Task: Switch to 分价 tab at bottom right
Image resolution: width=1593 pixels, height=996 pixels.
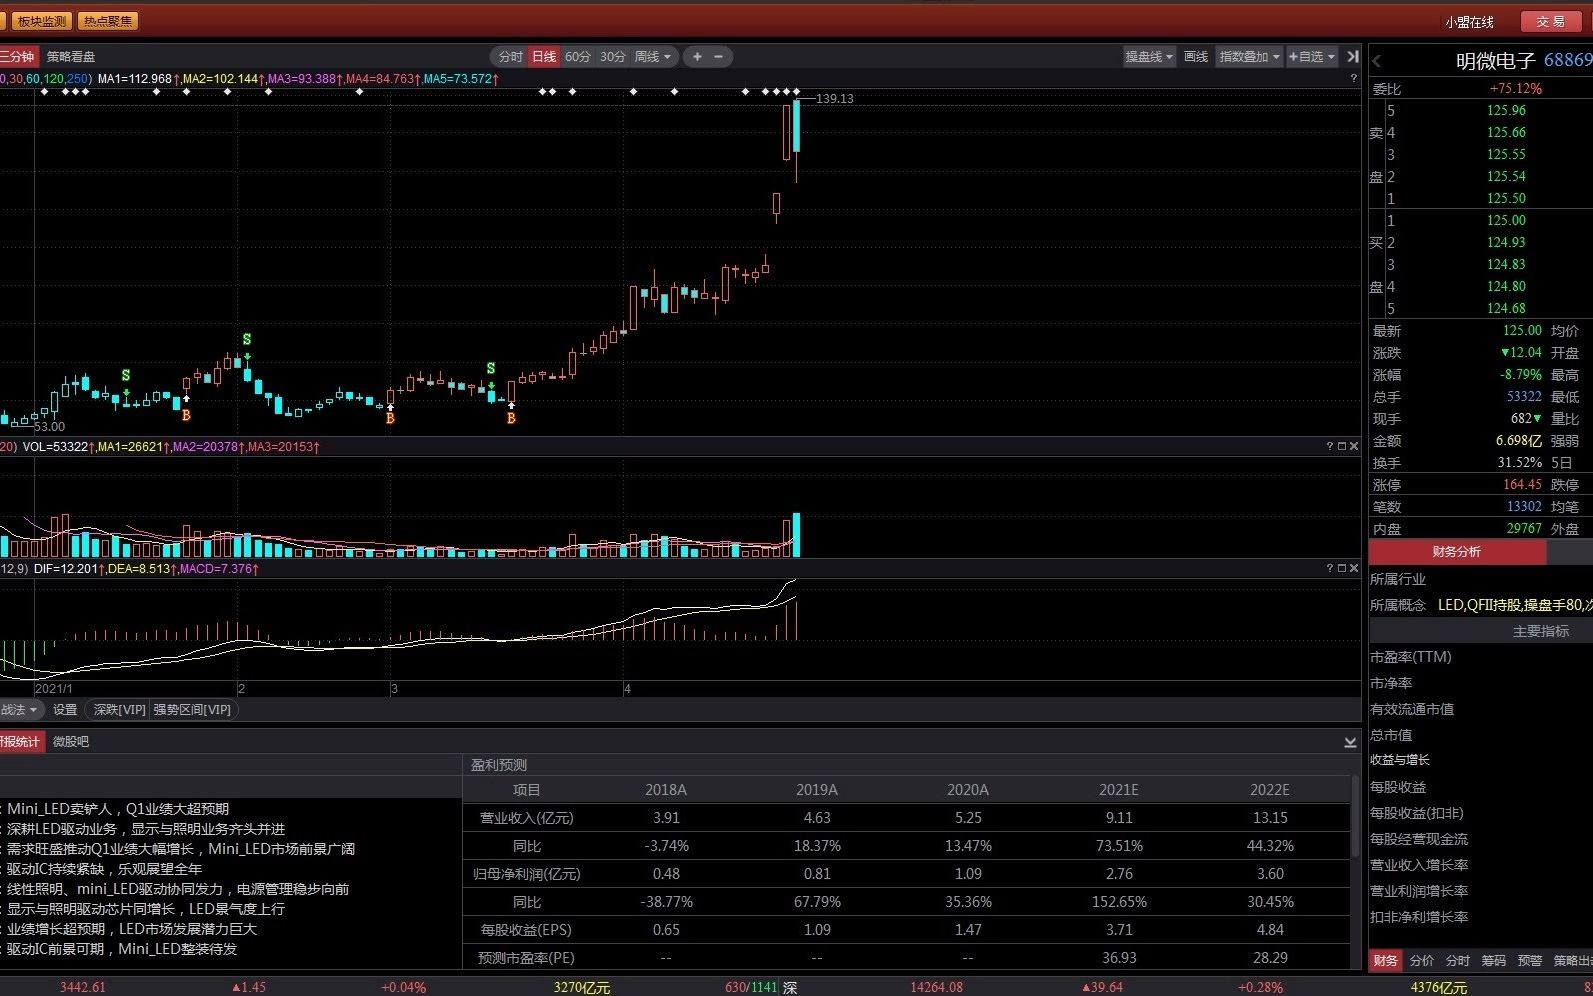Action: pyautogui.click(x=1422, y=960)
